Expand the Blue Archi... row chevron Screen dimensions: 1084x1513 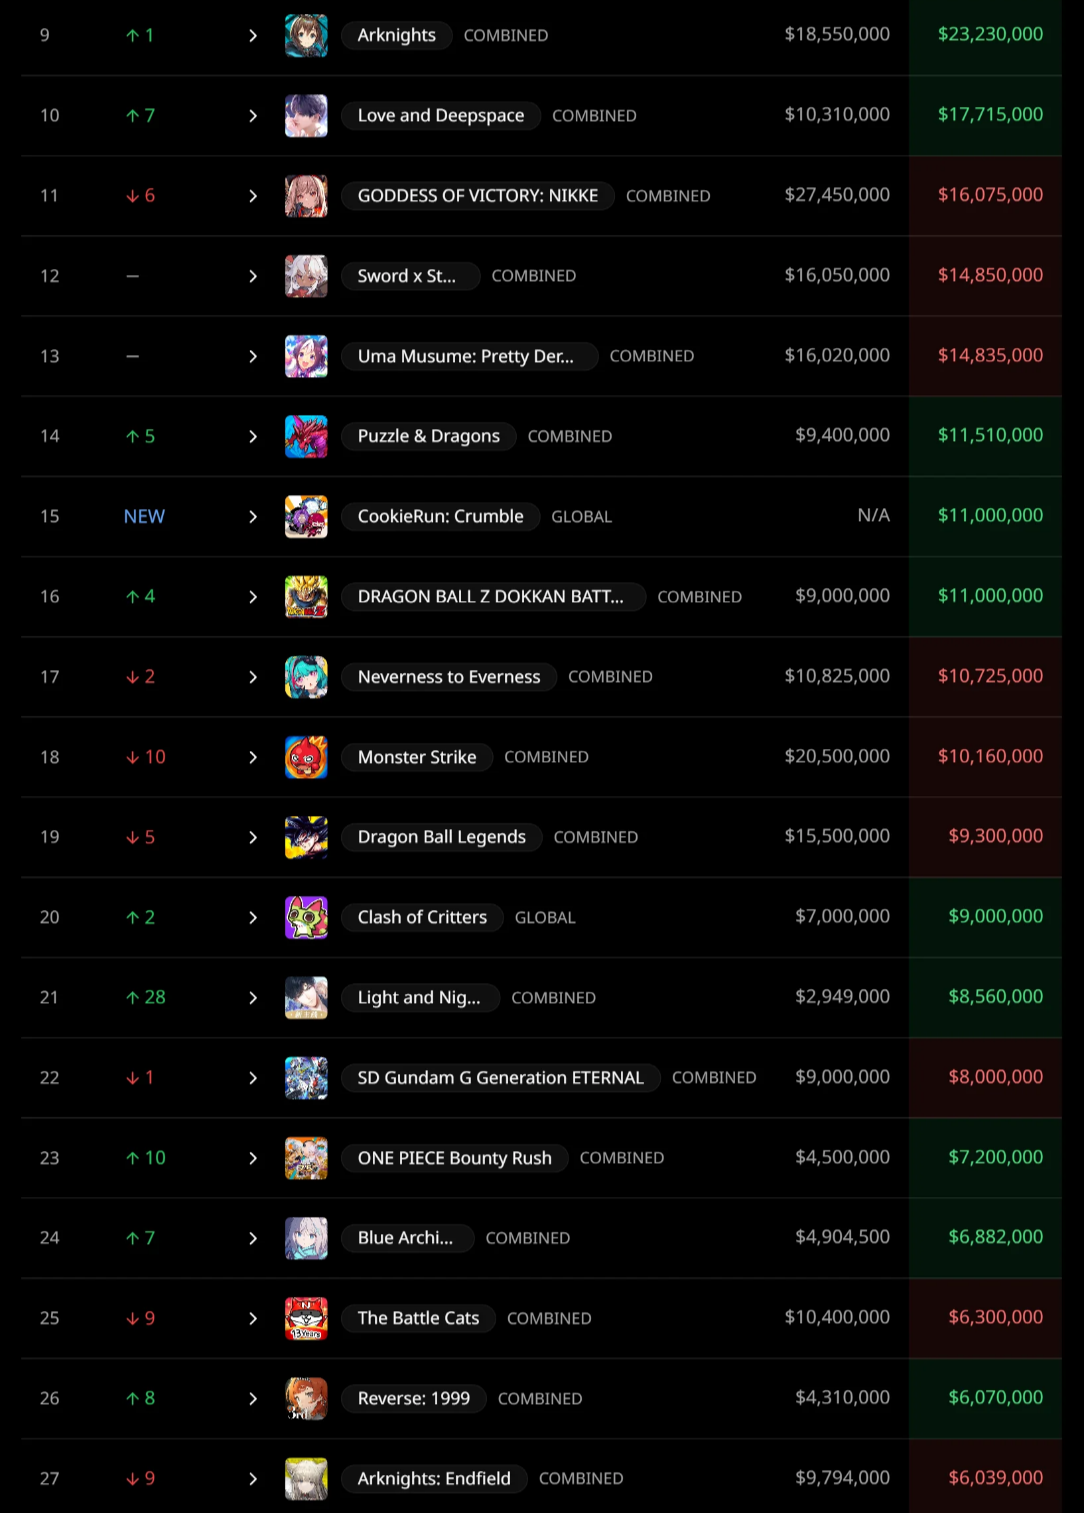253,1238
